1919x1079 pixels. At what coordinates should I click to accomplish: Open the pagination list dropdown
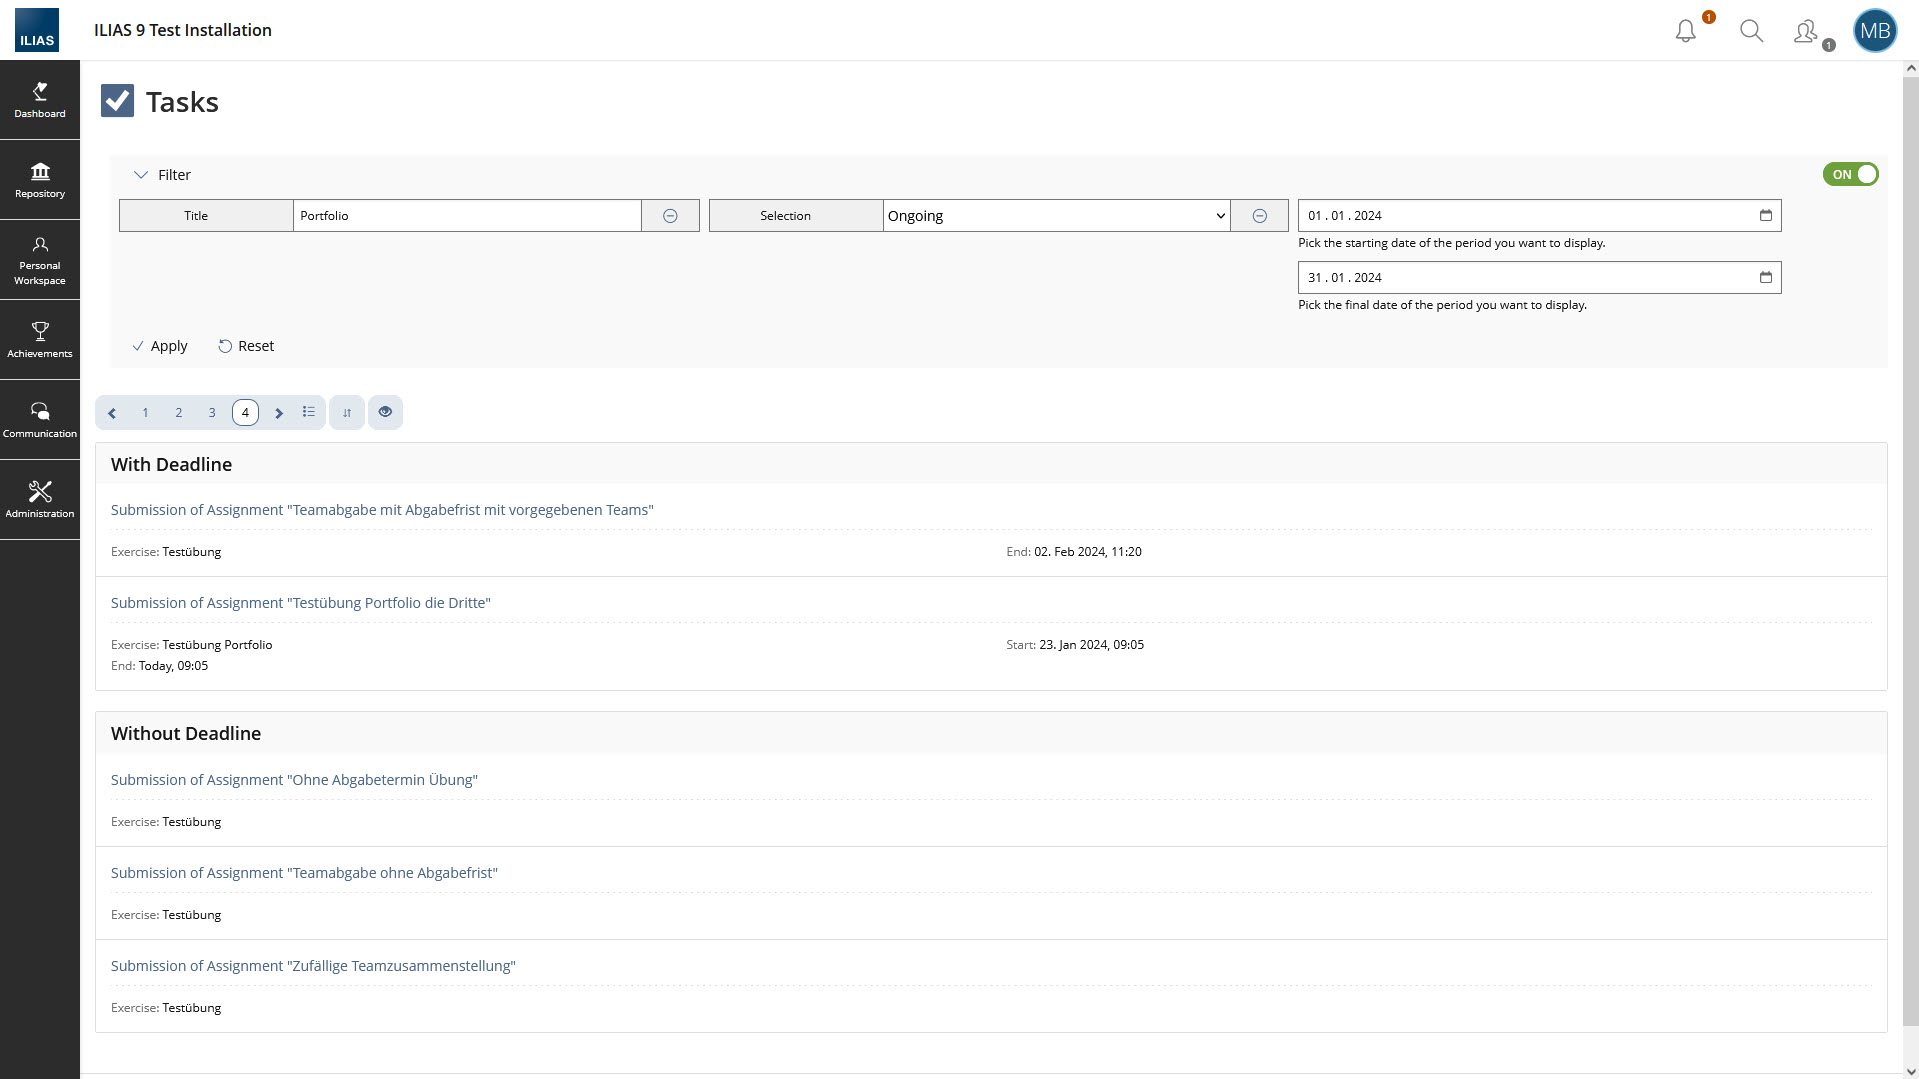[309, 413]
